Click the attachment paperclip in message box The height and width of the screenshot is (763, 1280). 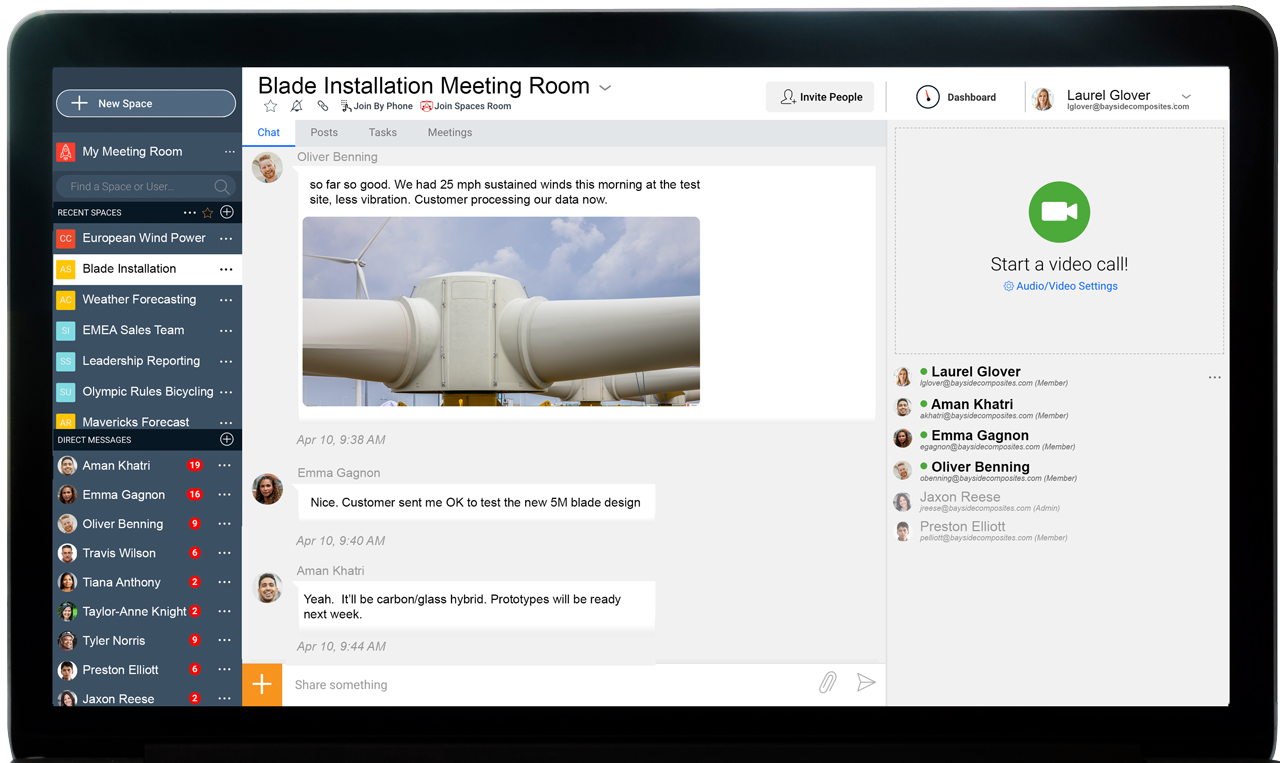click(827, 683)
